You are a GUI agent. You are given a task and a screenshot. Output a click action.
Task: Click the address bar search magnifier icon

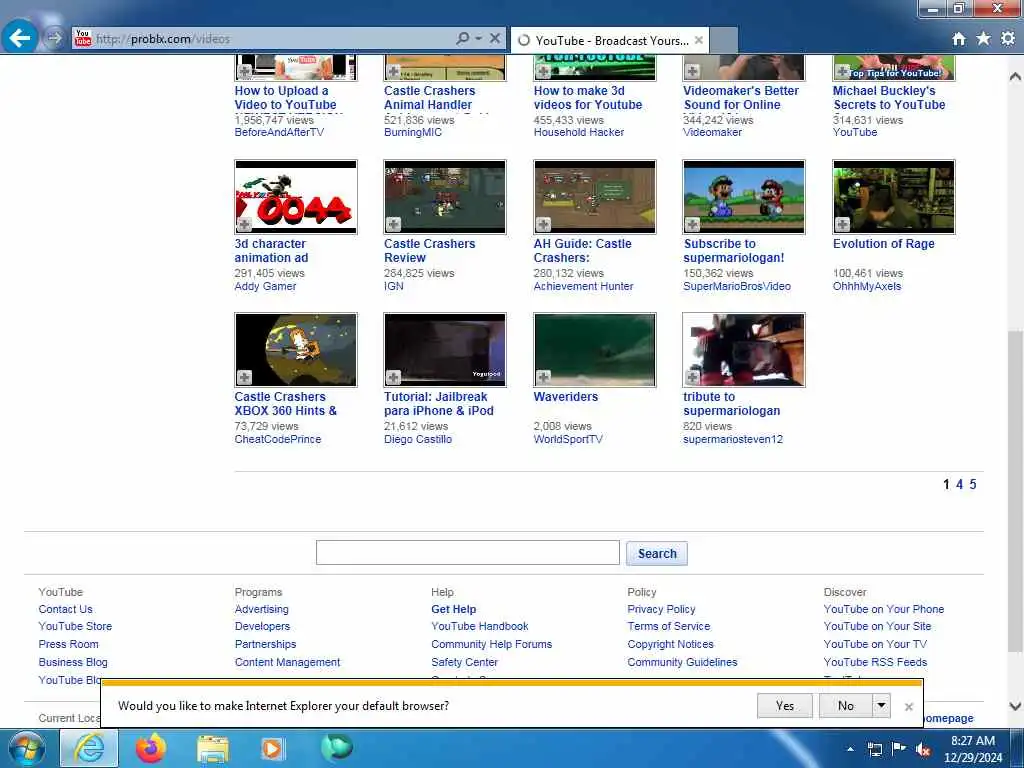pyautogui.click(x=462, y=39)
